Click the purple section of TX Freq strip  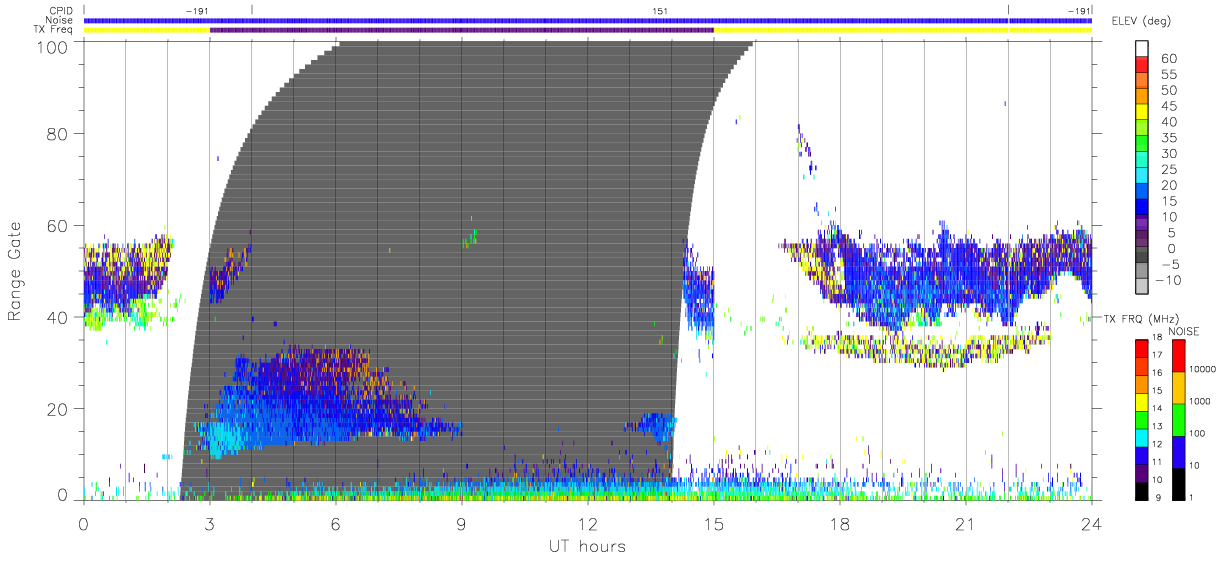click(461, 30)
